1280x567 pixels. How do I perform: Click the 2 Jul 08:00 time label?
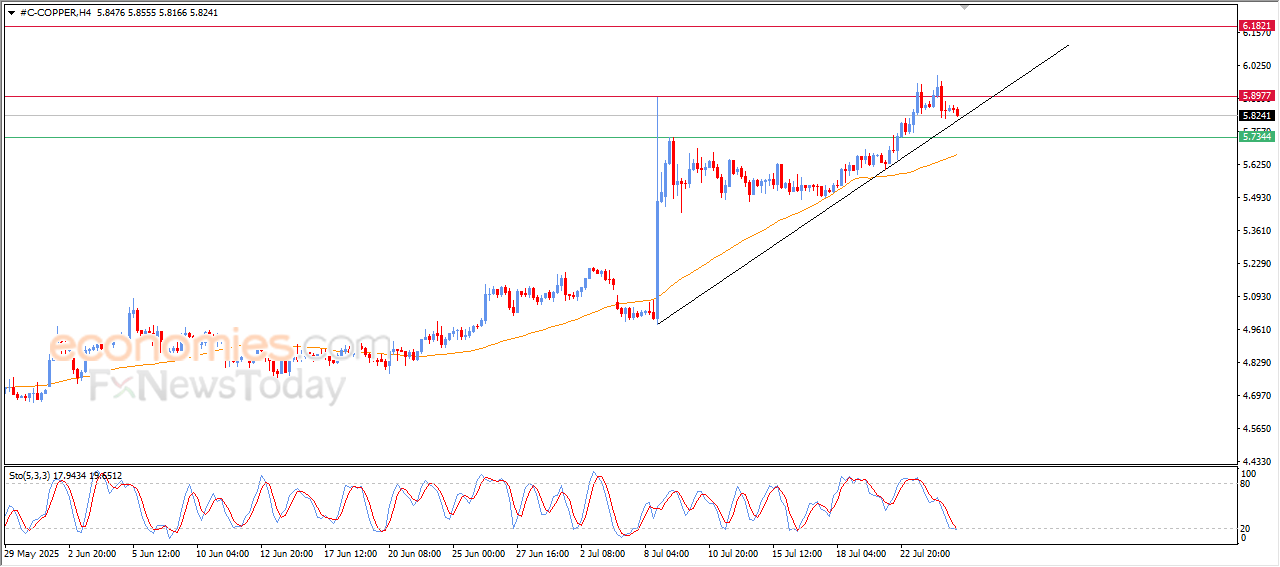[605, 552]
